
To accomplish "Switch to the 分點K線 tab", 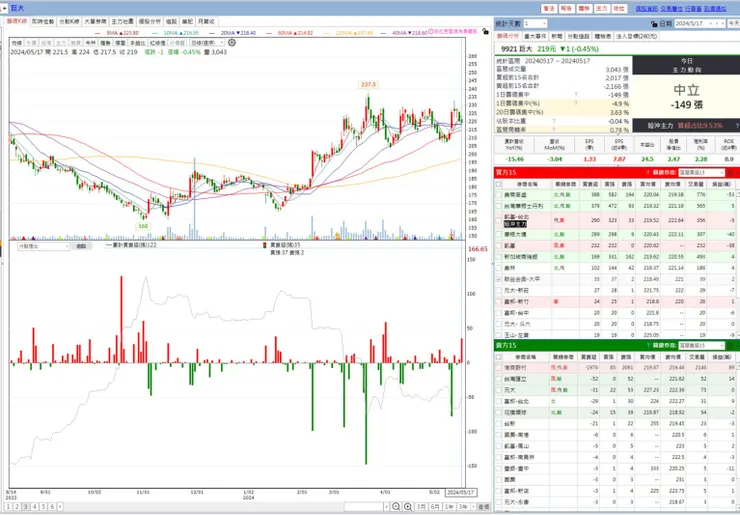I will 69,21.
